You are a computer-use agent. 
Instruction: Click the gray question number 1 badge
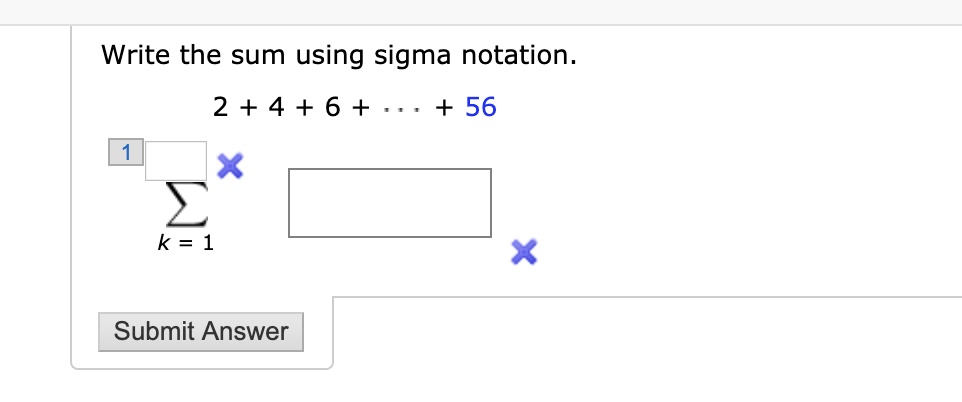pyautogui.click(x=126, y=152)
